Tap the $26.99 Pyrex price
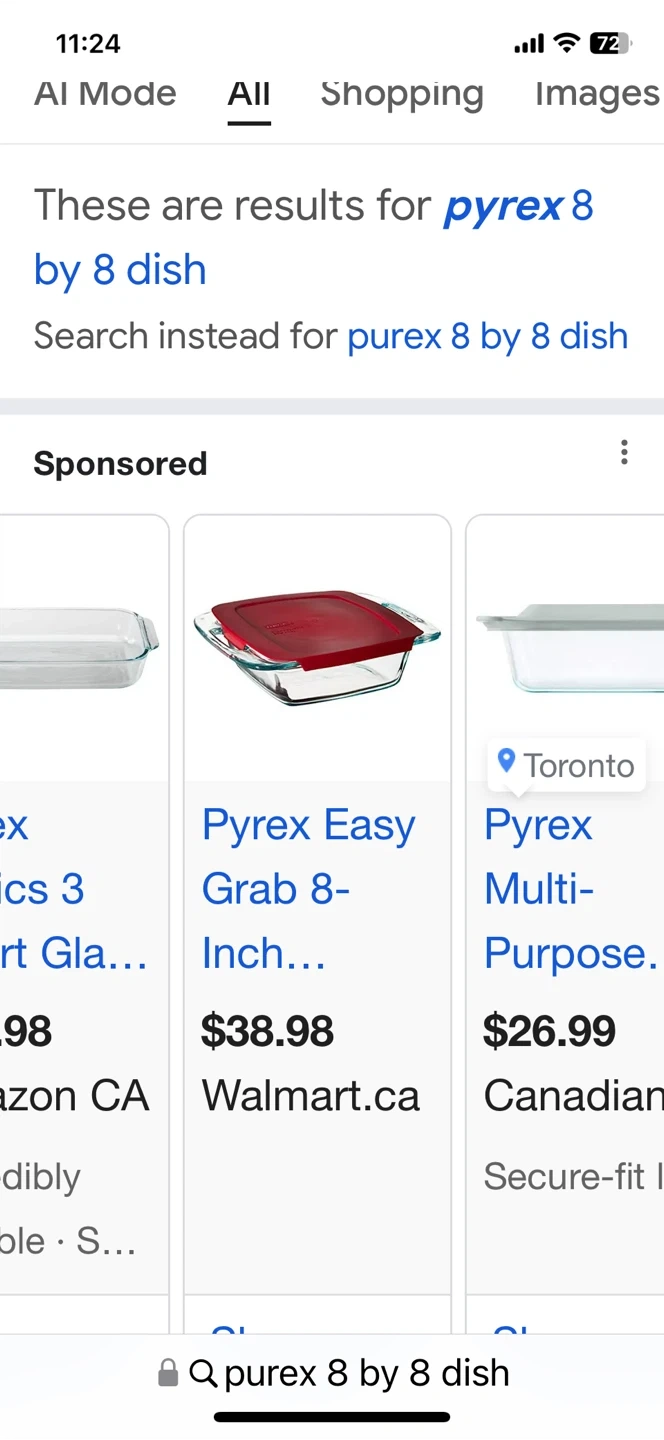 pyautogui.click(x=549, y=1031)
